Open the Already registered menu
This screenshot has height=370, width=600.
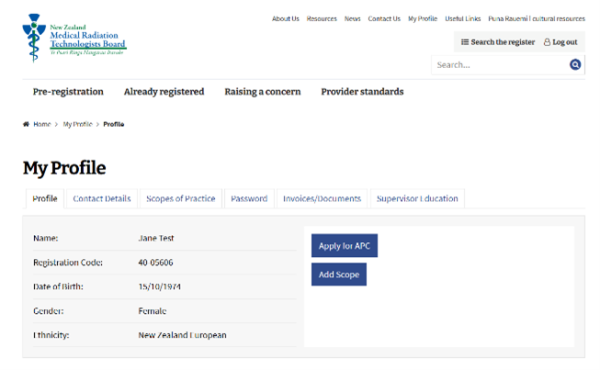164,92
